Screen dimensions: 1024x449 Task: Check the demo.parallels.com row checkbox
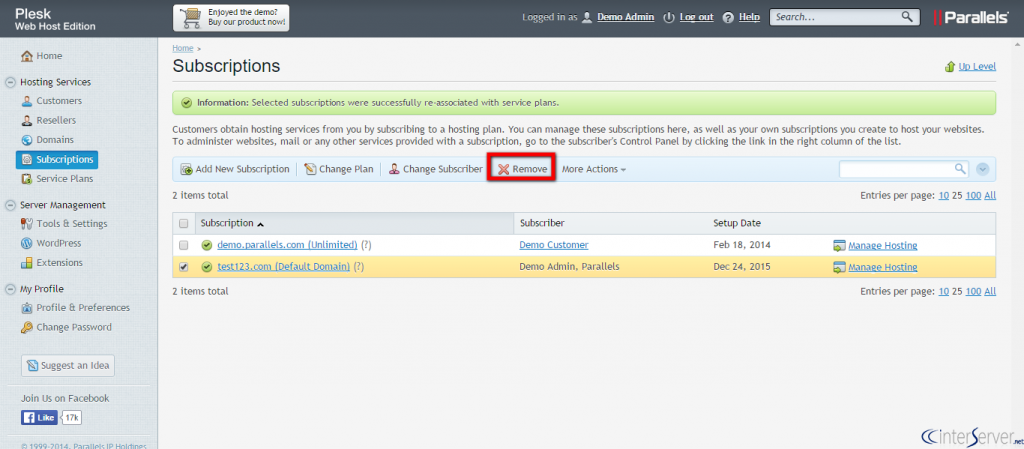(184, 245)
